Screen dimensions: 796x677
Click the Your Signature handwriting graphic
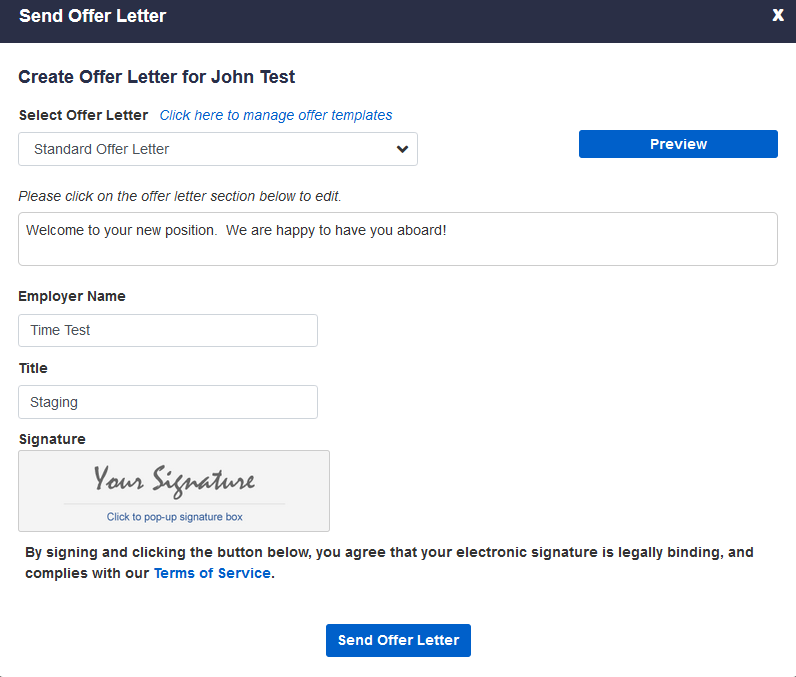tap(174, 480)
